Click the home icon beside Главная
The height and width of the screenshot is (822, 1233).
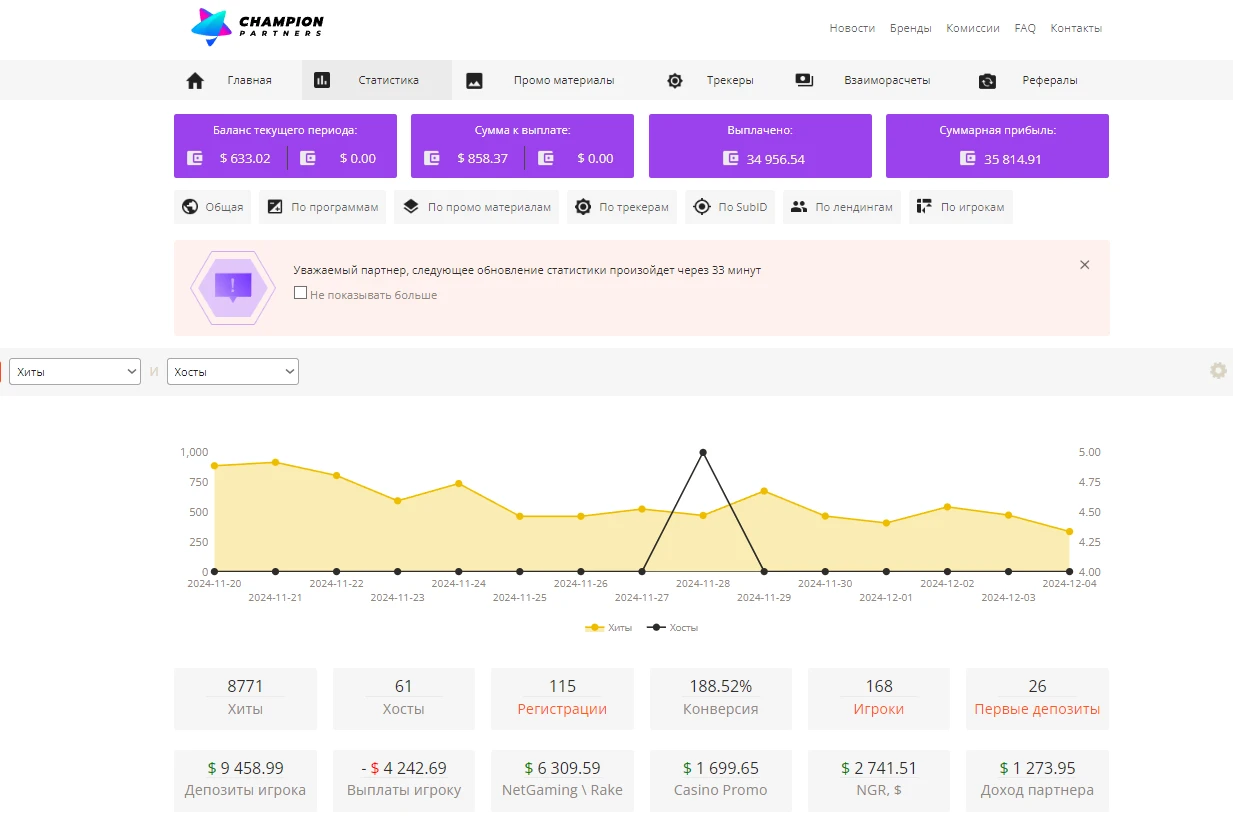[x=195, y=81]
